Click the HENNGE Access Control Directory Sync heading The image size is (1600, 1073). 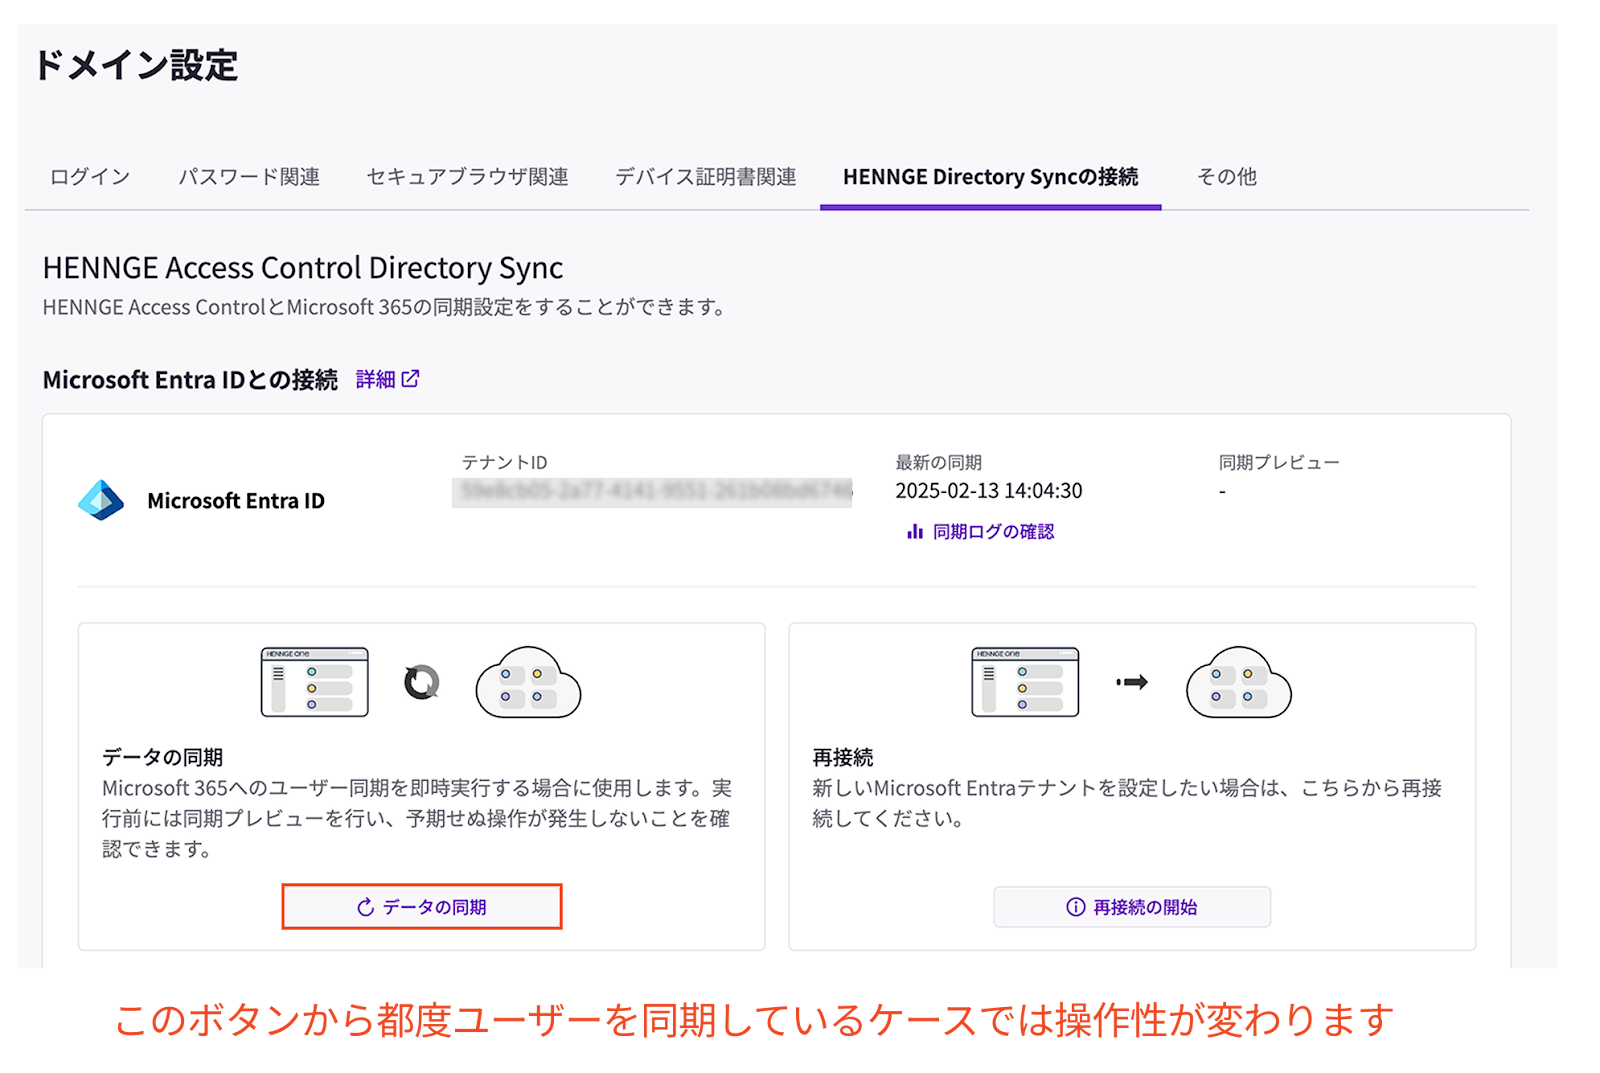click(303, 268)
